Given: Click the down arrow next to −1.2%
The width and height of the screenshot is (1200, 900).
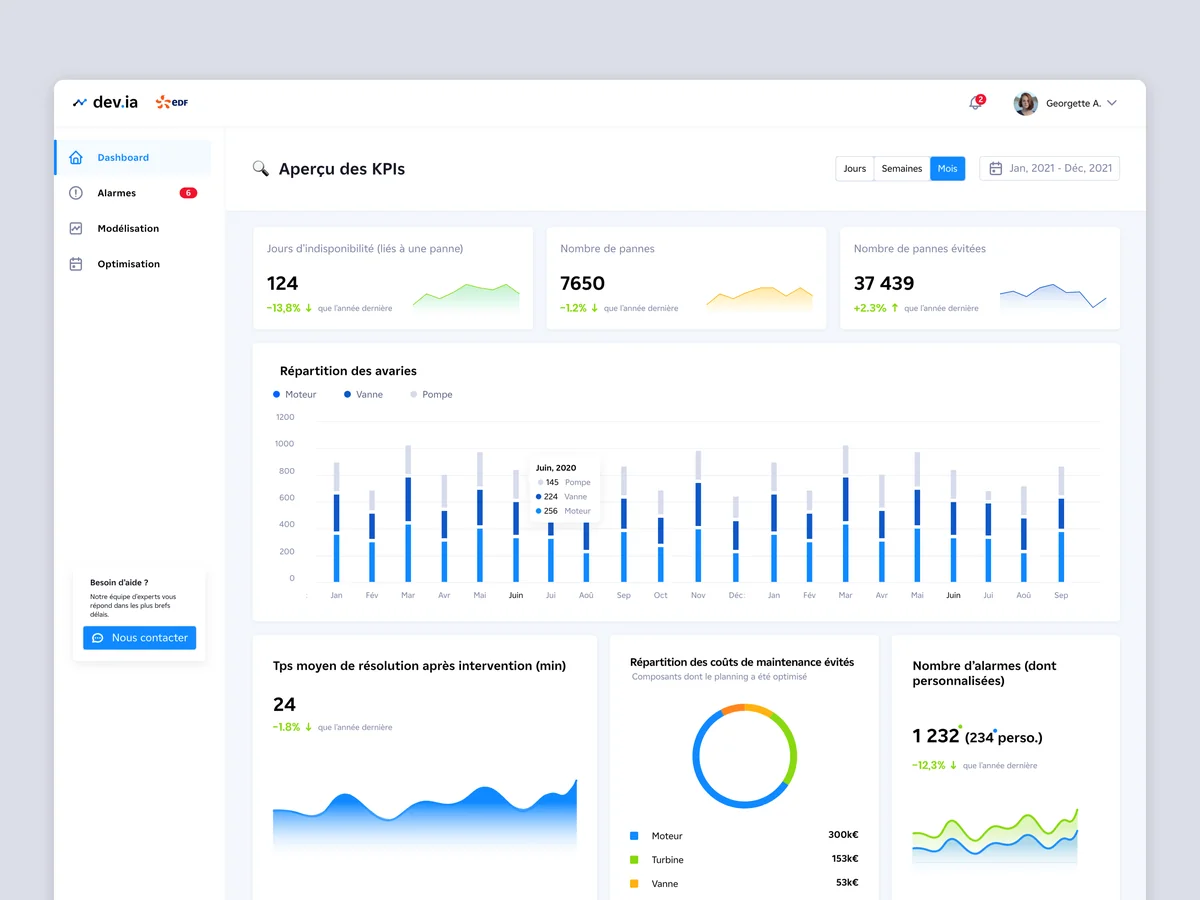Looking at the screenshot, I should pos(595,308).
